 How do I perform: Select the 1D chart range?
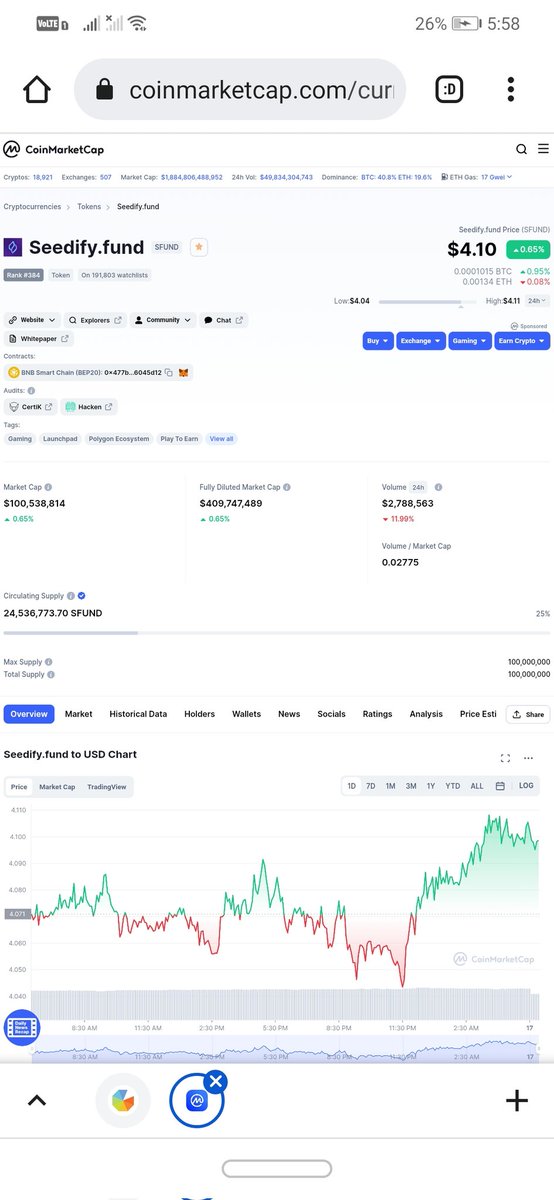[351, 786]
